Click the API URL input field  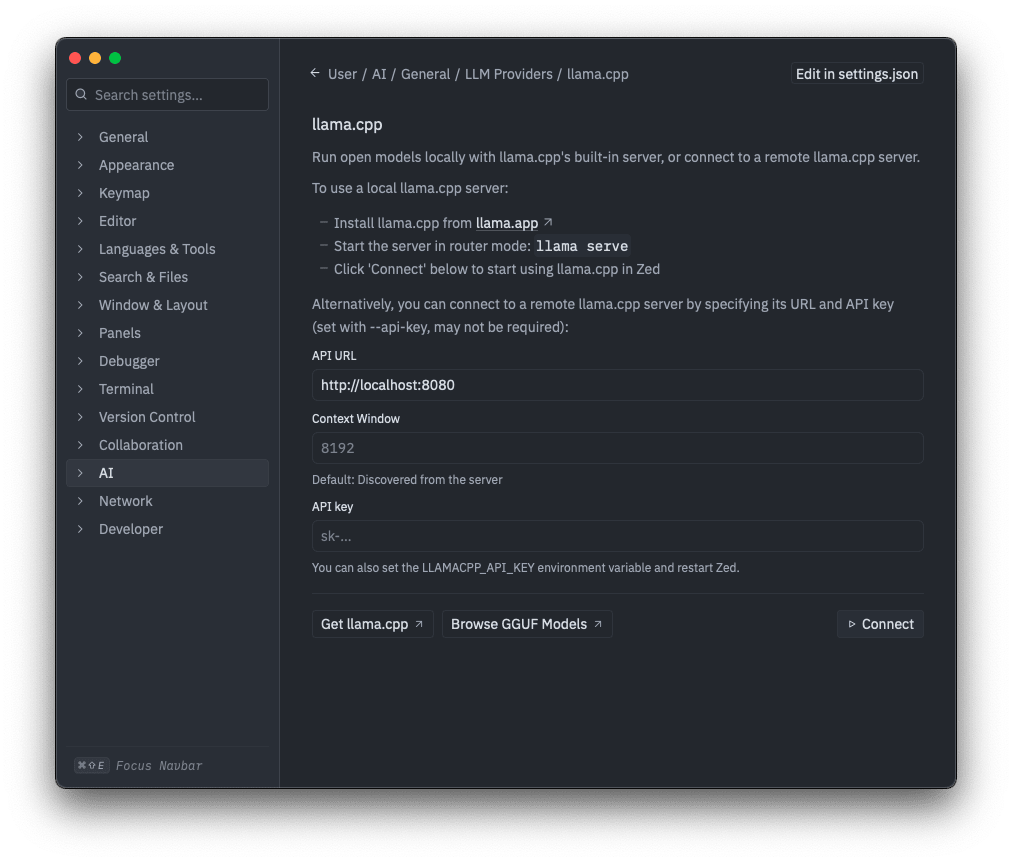[618, 385]
